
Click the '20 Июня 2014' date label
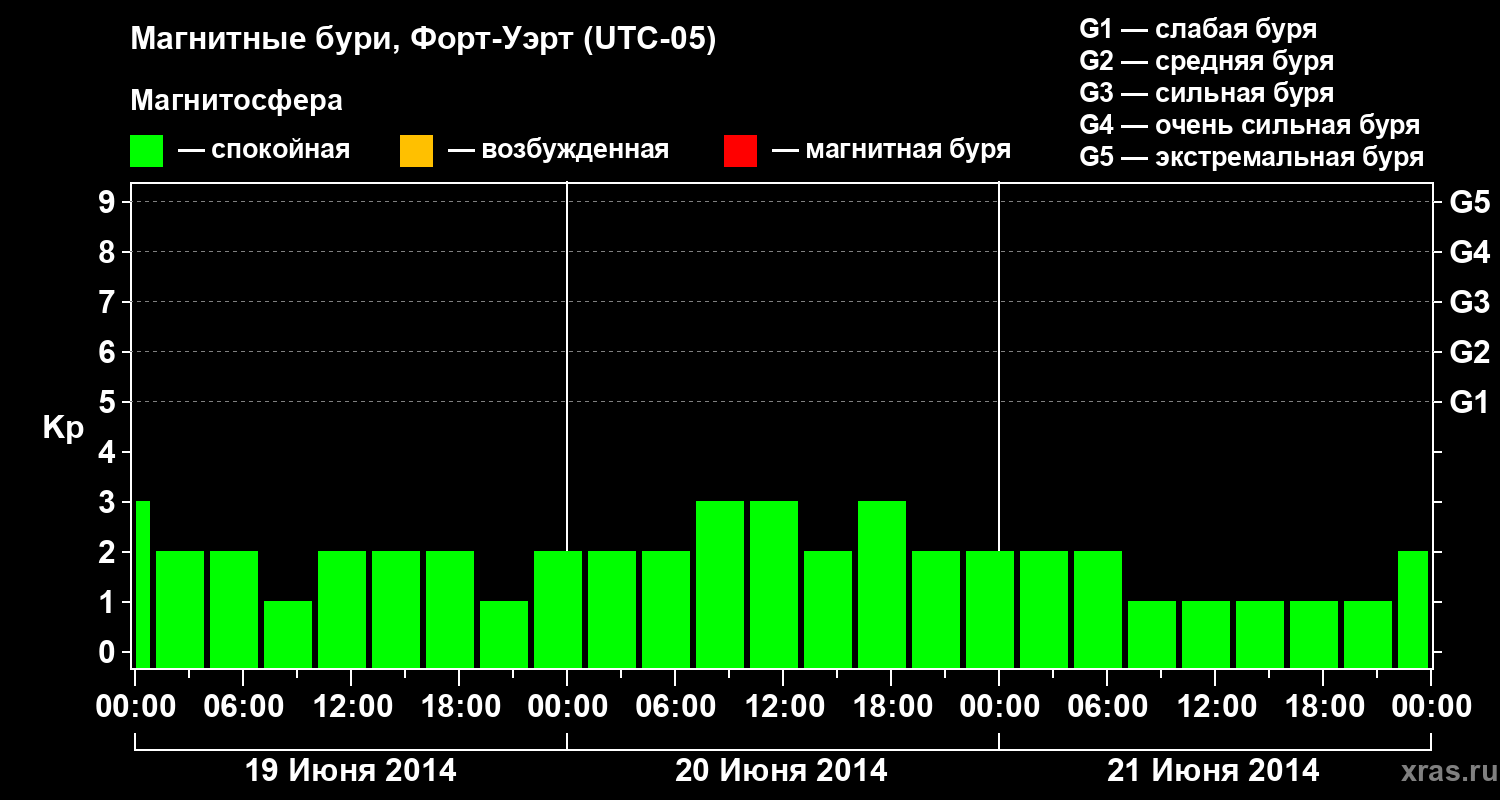coord(781,771)
